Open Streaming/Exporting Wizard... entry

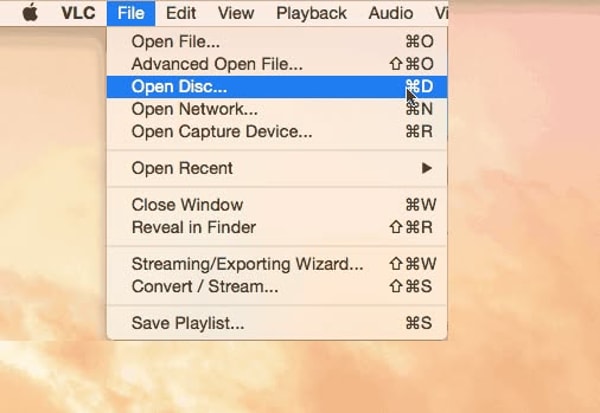click(x=277, y=264)
